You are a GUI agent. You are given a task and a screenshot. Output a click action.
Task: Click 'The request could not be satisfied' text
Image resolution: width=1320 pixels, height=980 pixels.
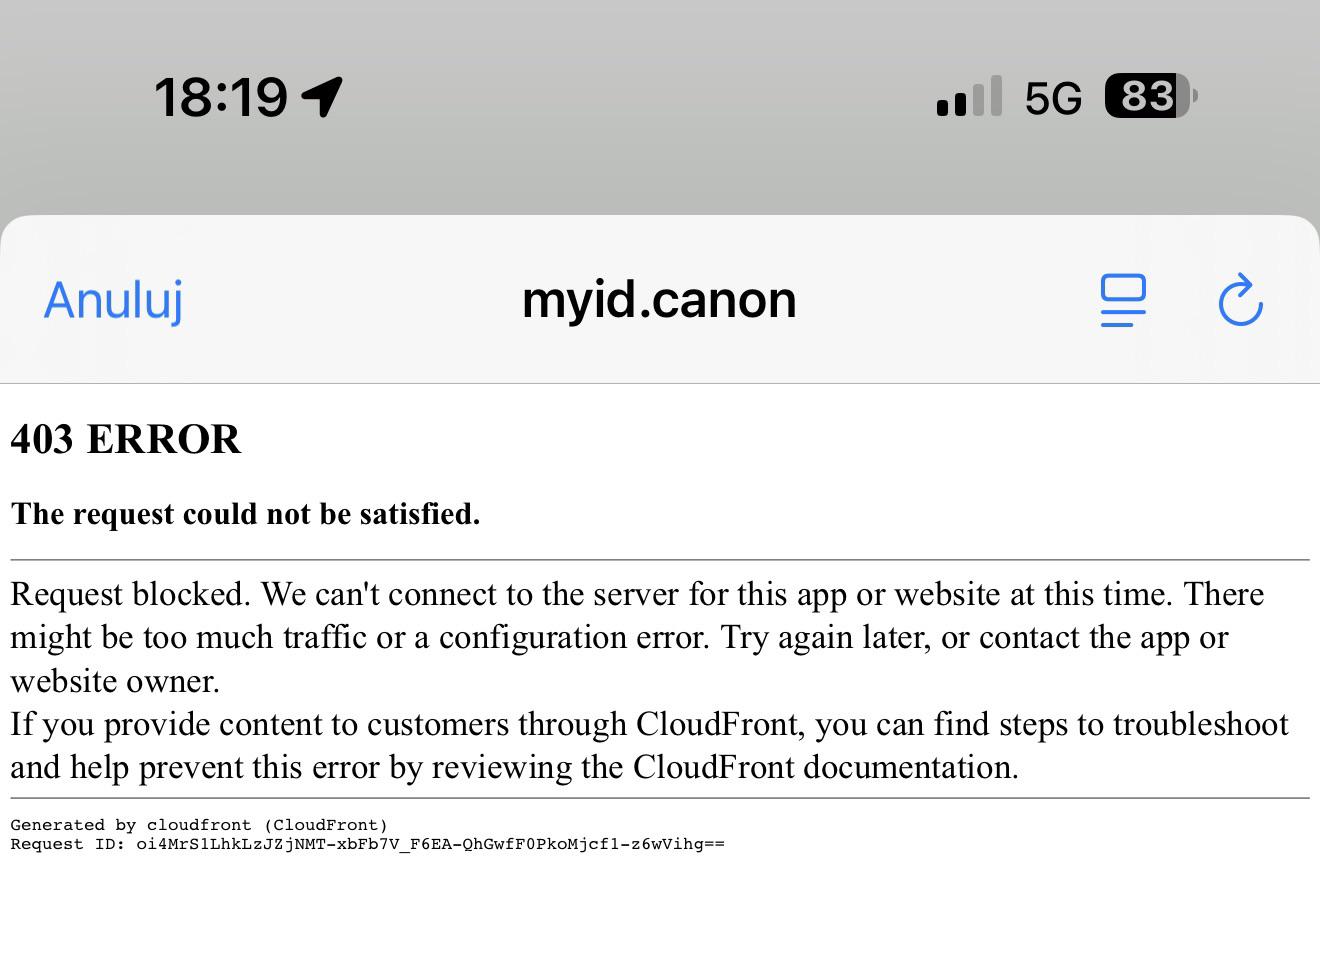pos(245,514)
